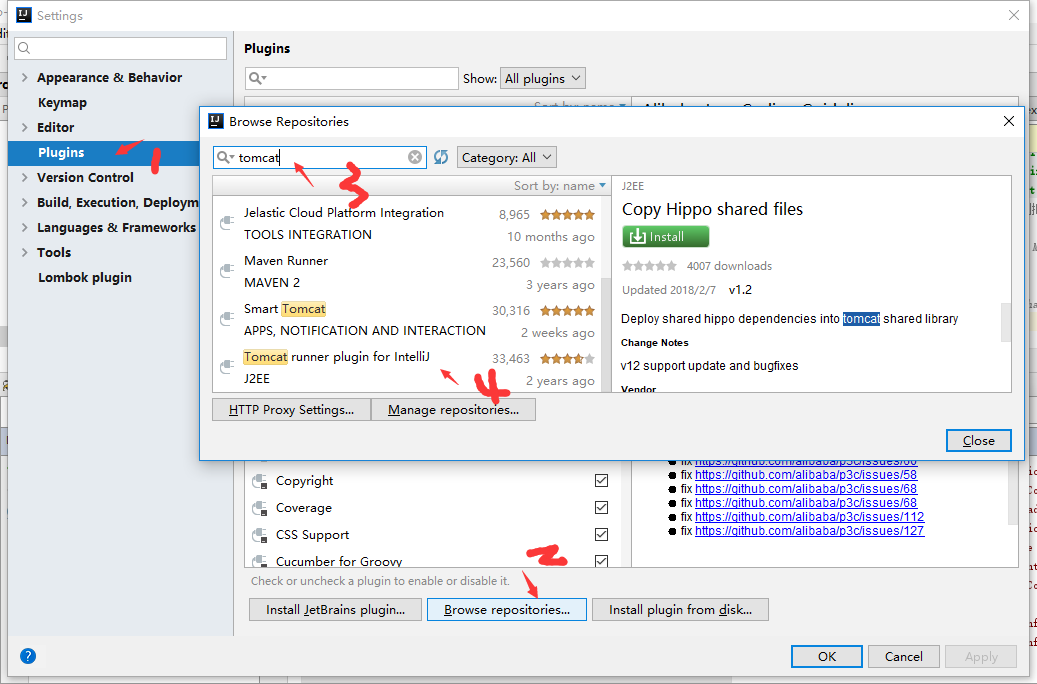The image size is (1037, 684).
Task: Open the Category: All dropdown
Action: pyautogui.click(x=506, y=157)
